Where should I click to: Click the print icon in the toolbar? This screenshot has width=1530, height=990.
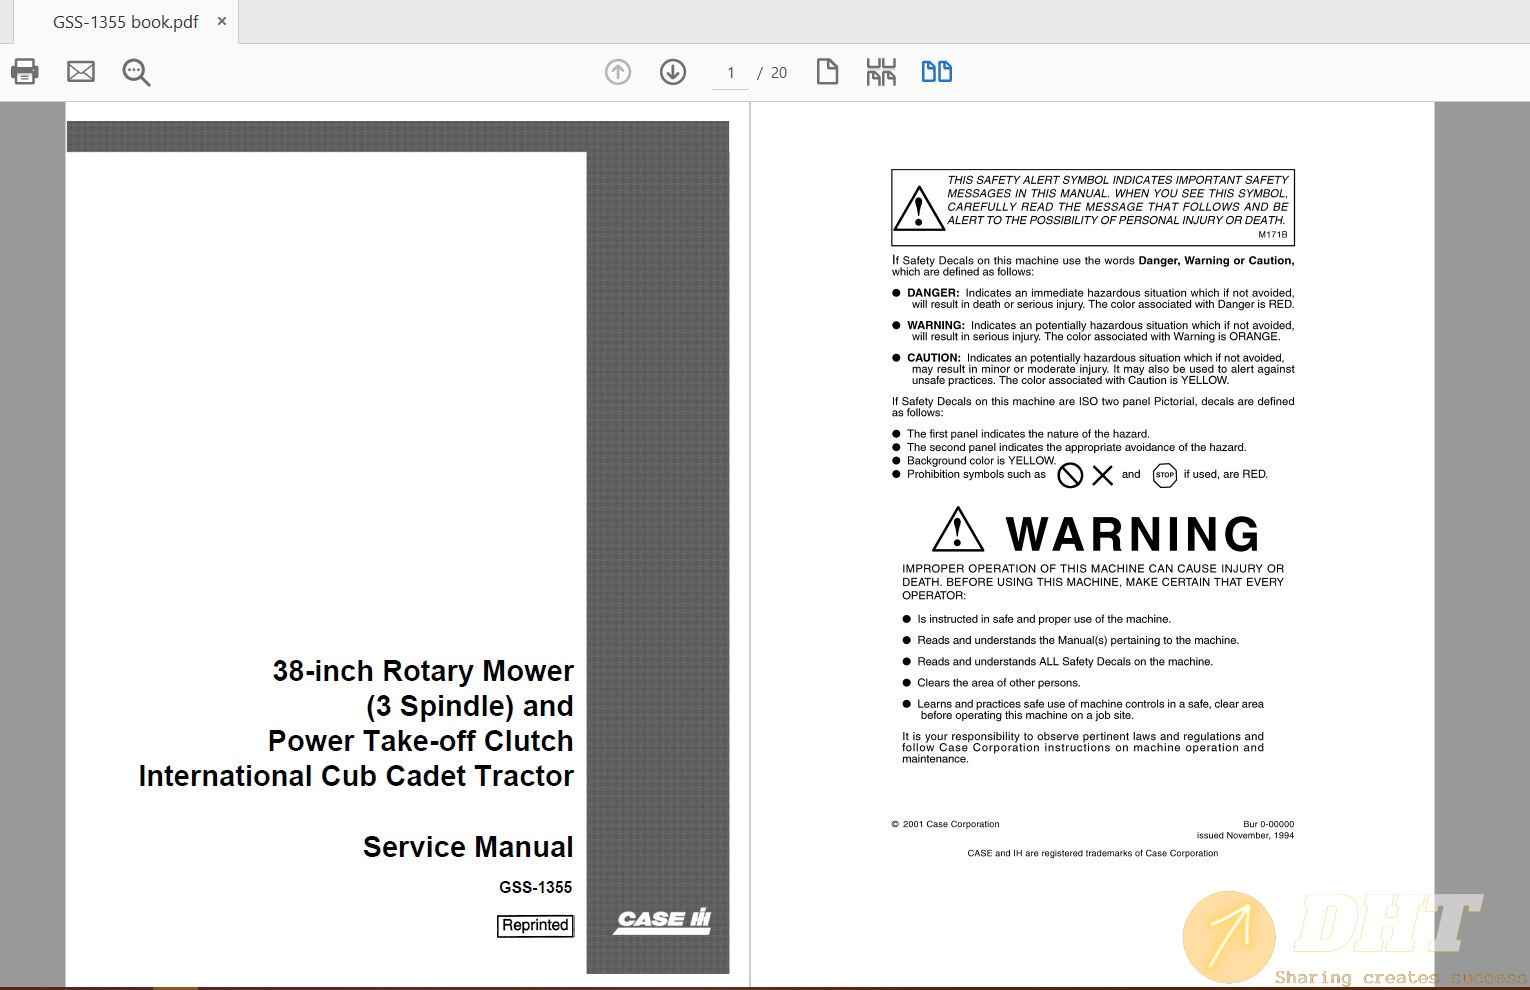pyautogui.click(x=25, y=72)
